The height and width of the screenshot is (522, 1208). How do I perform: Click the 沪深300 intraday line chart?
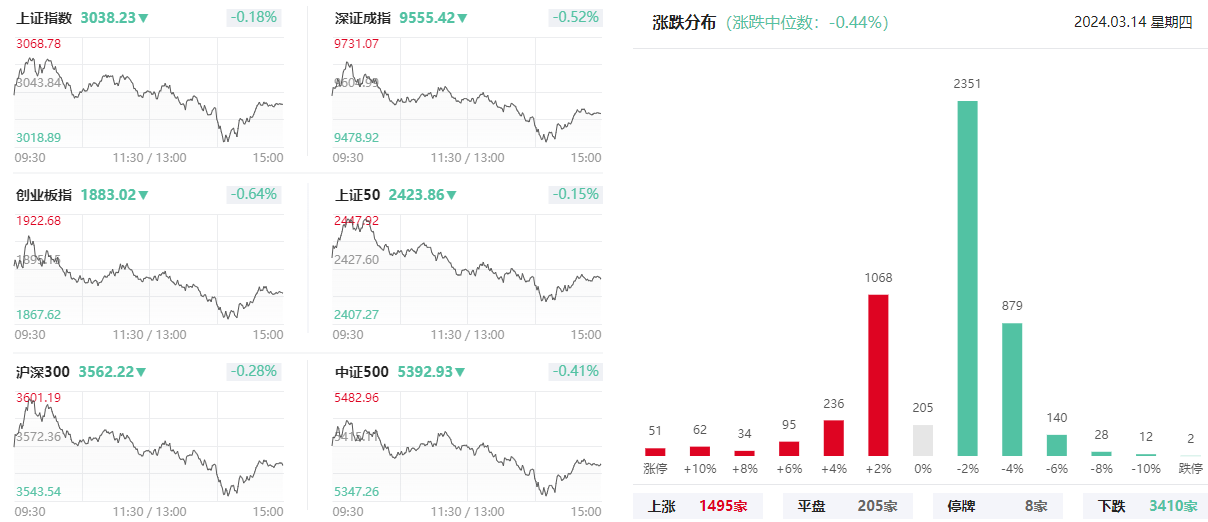pyautogui.click(x=149, y=443)
